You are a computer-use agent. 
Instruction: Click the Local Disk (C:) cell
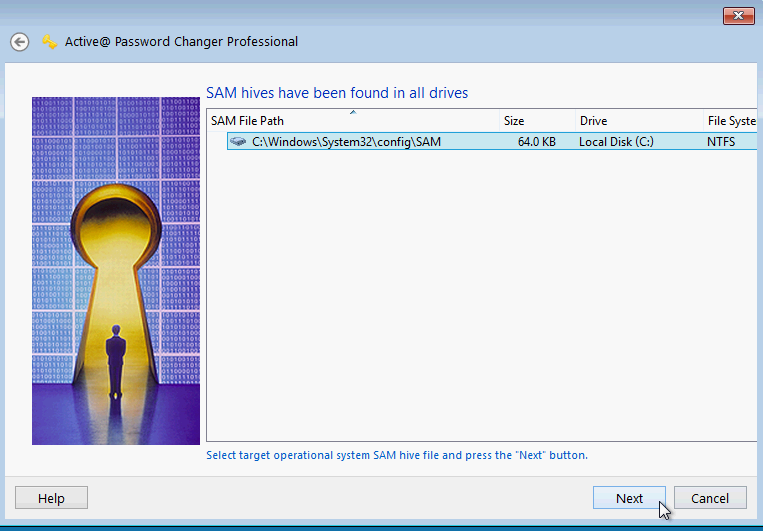pos(616,142)
